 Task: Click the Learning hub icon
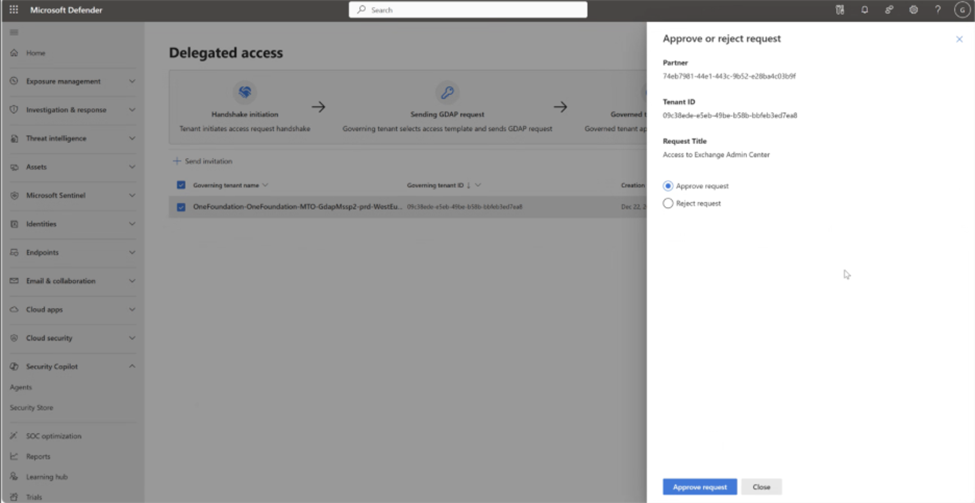[x=14, y=477]
